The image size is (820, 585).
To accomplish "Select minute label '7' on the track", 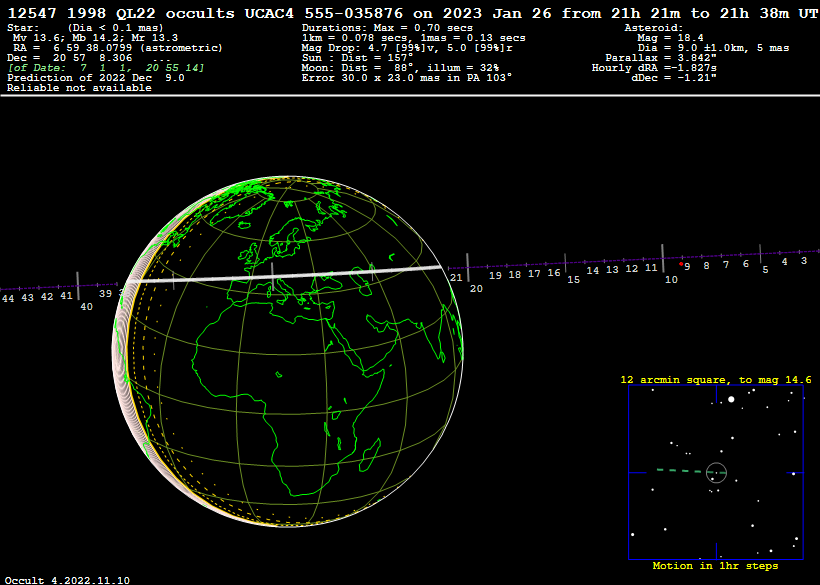I will pos(726,265).
